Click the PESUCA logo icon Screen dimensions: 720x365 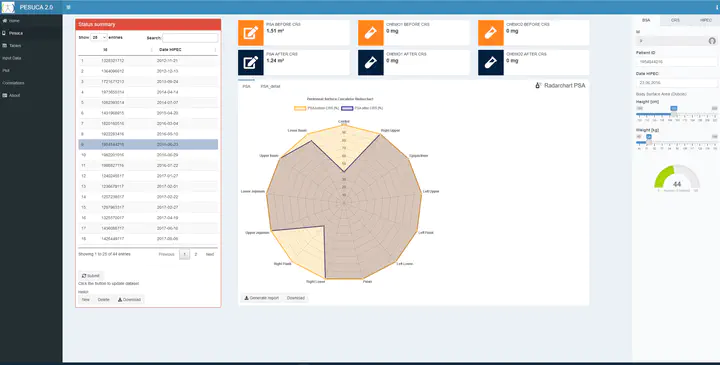tap(8, 7)
